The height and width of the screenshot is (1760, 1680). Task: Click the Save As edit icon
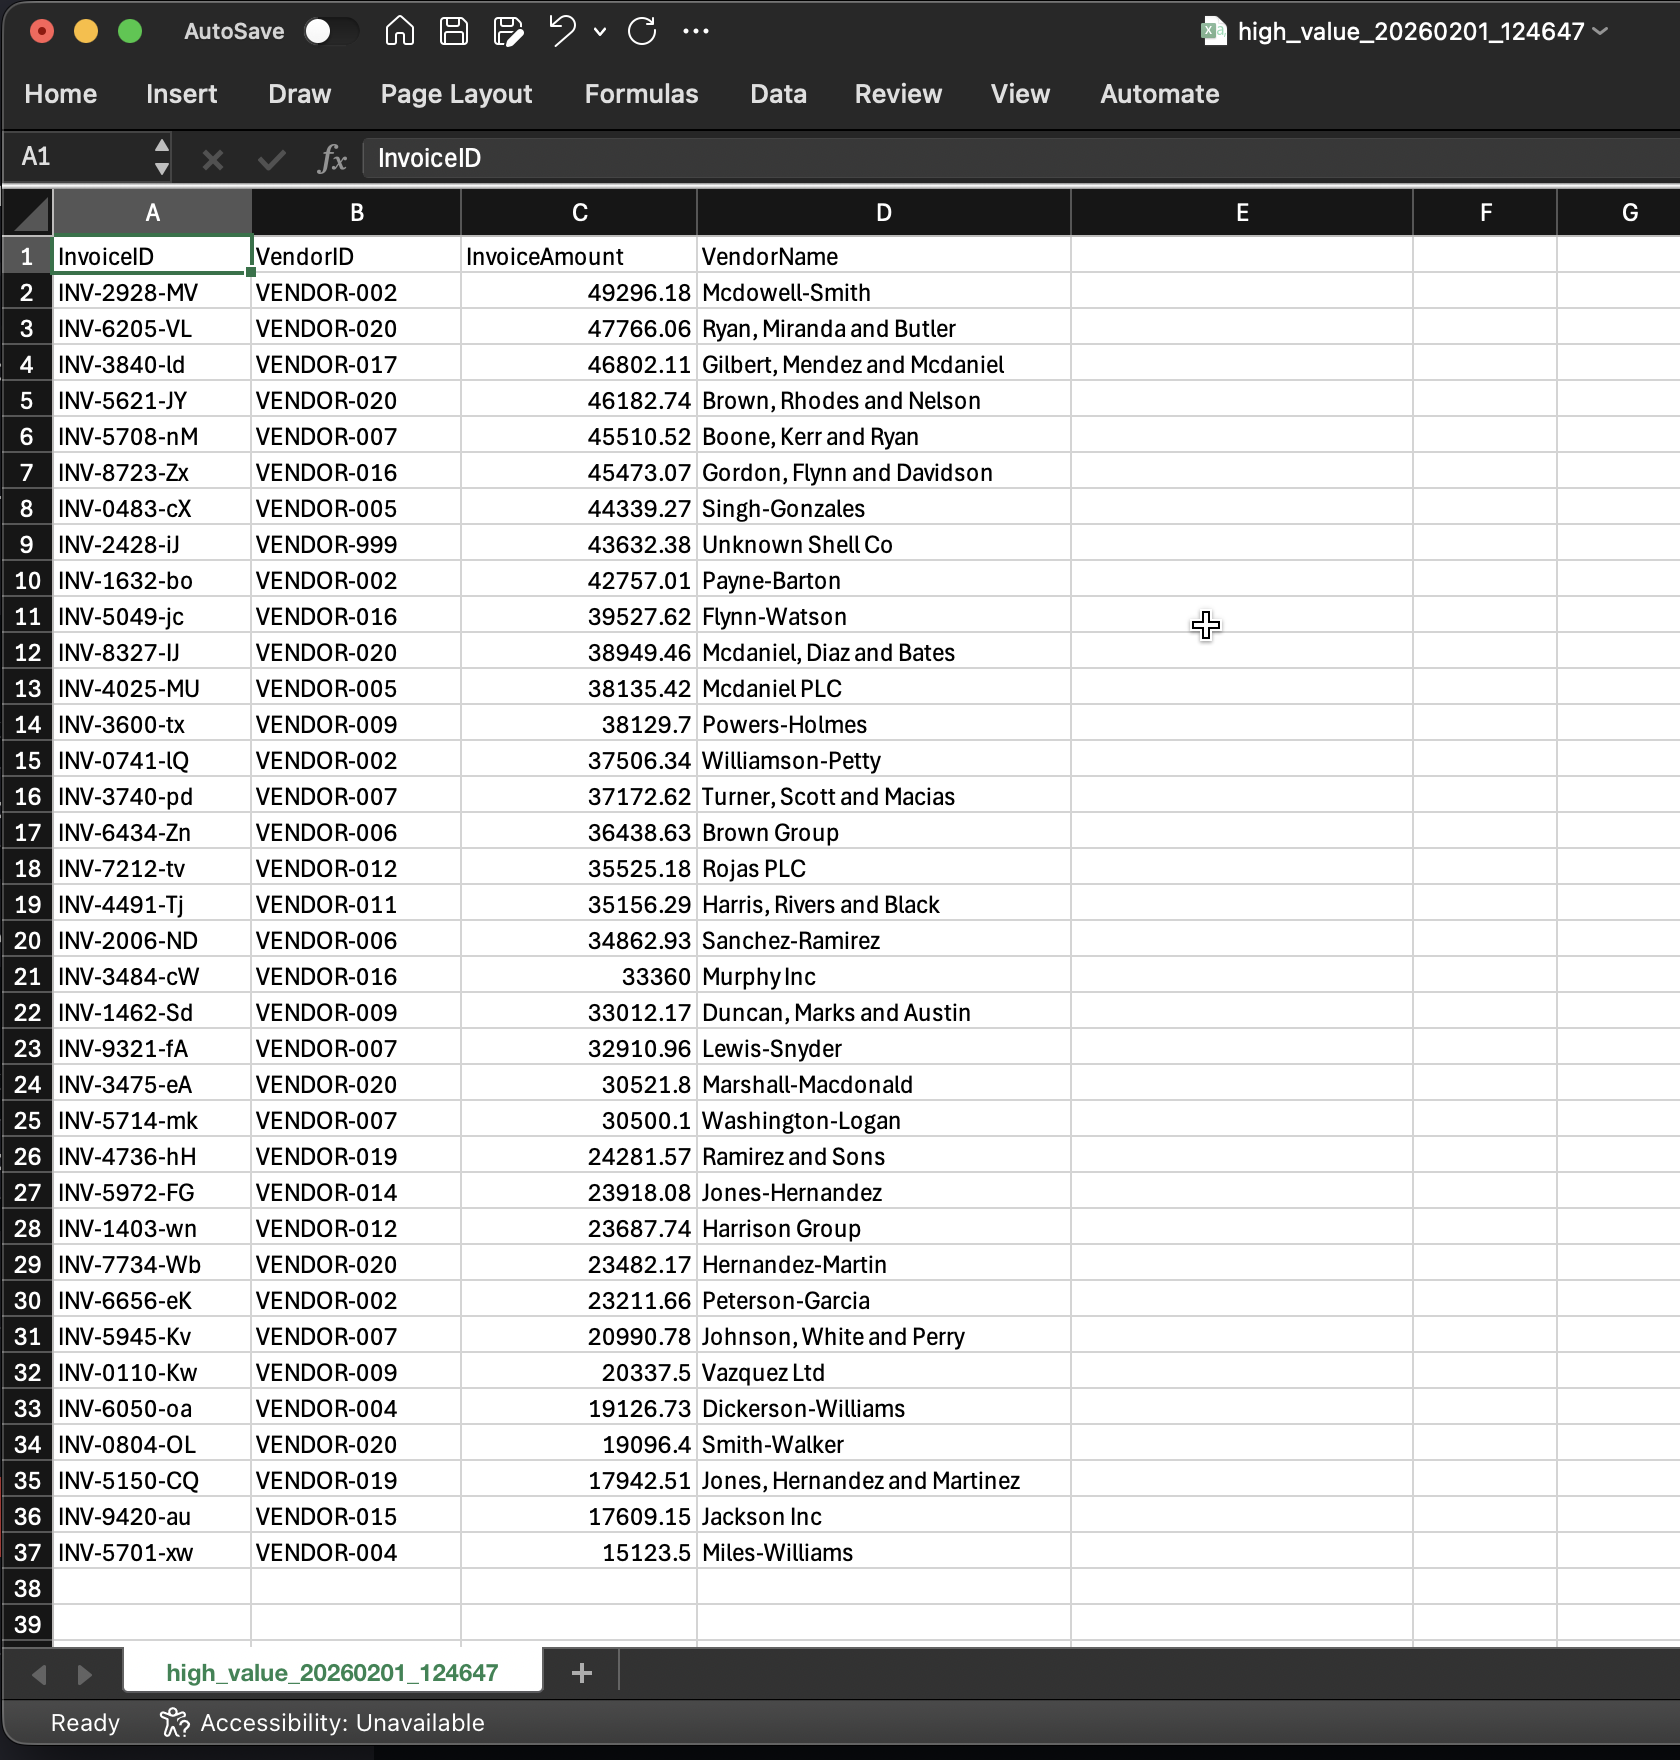(x=508, y=32)
